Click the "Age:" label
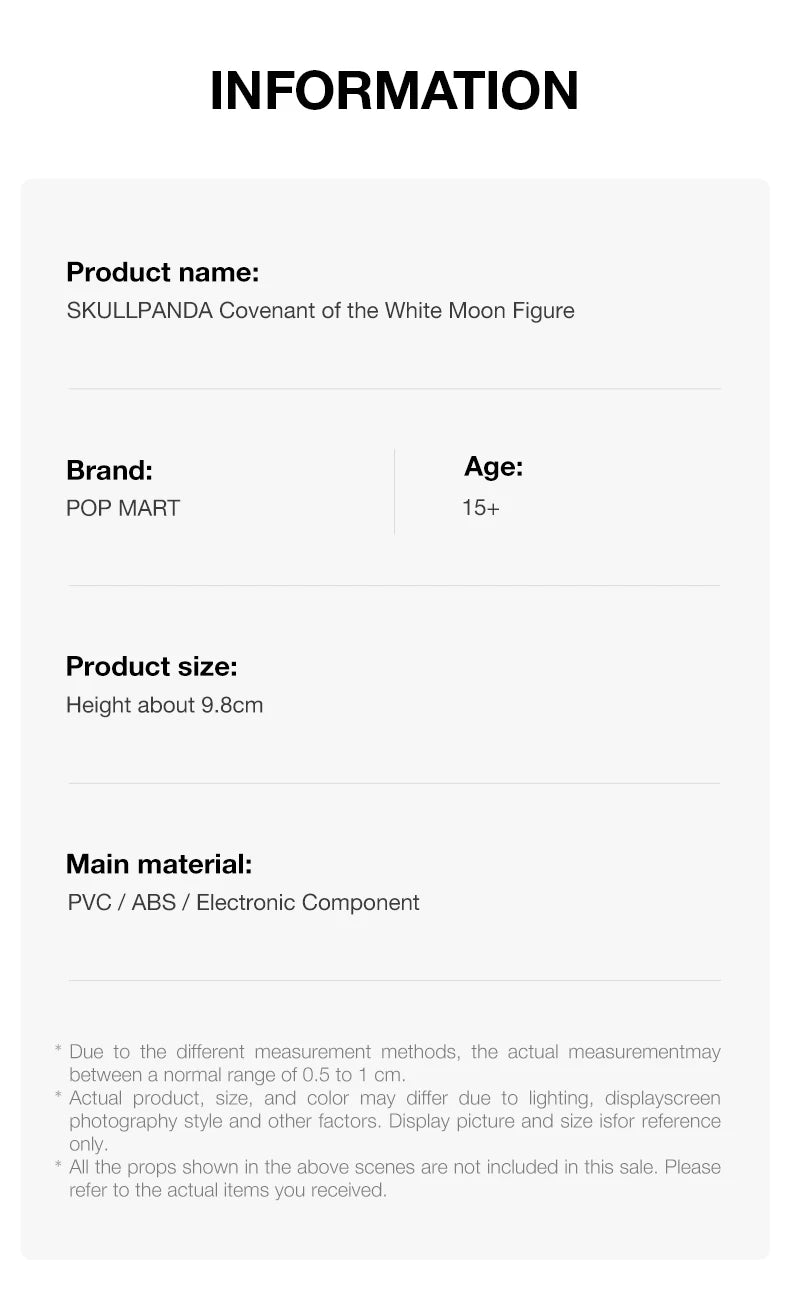This screenshot has width=790, height=1297. [493, 467]
